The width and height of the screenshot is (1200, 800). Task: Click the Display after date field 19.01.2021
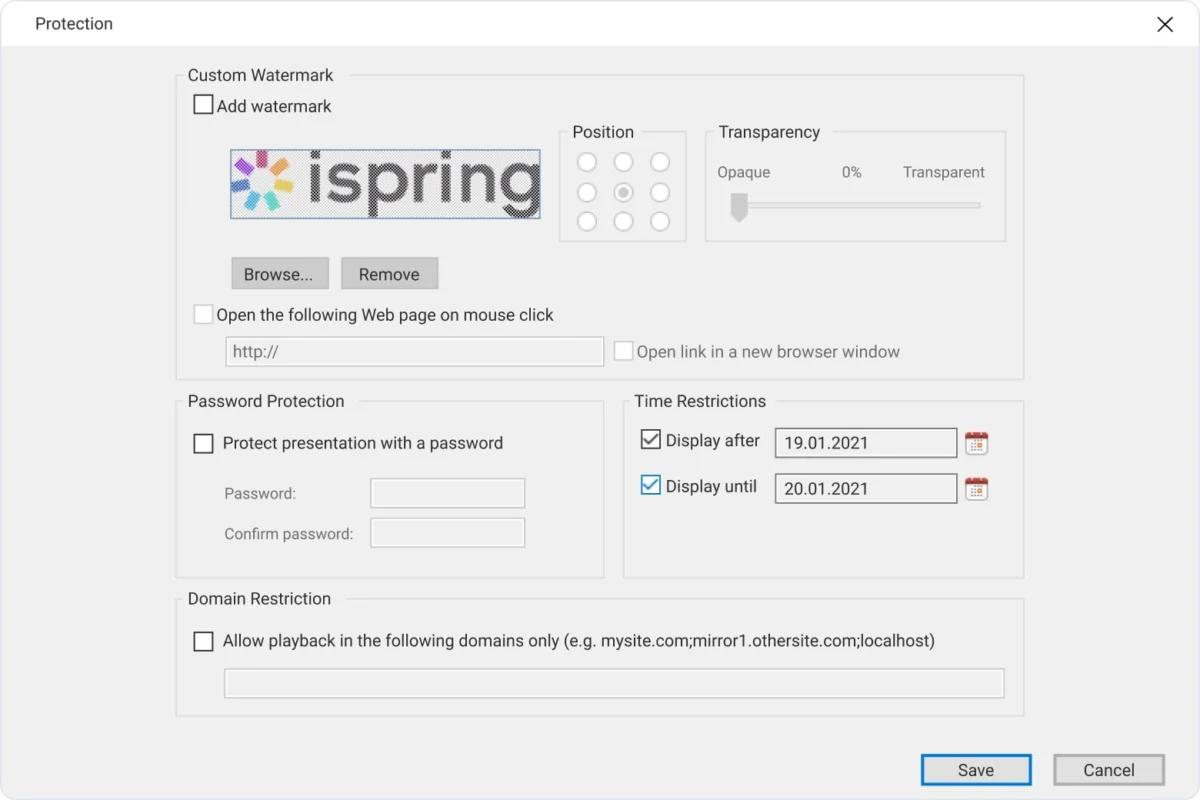coord(866,443)
